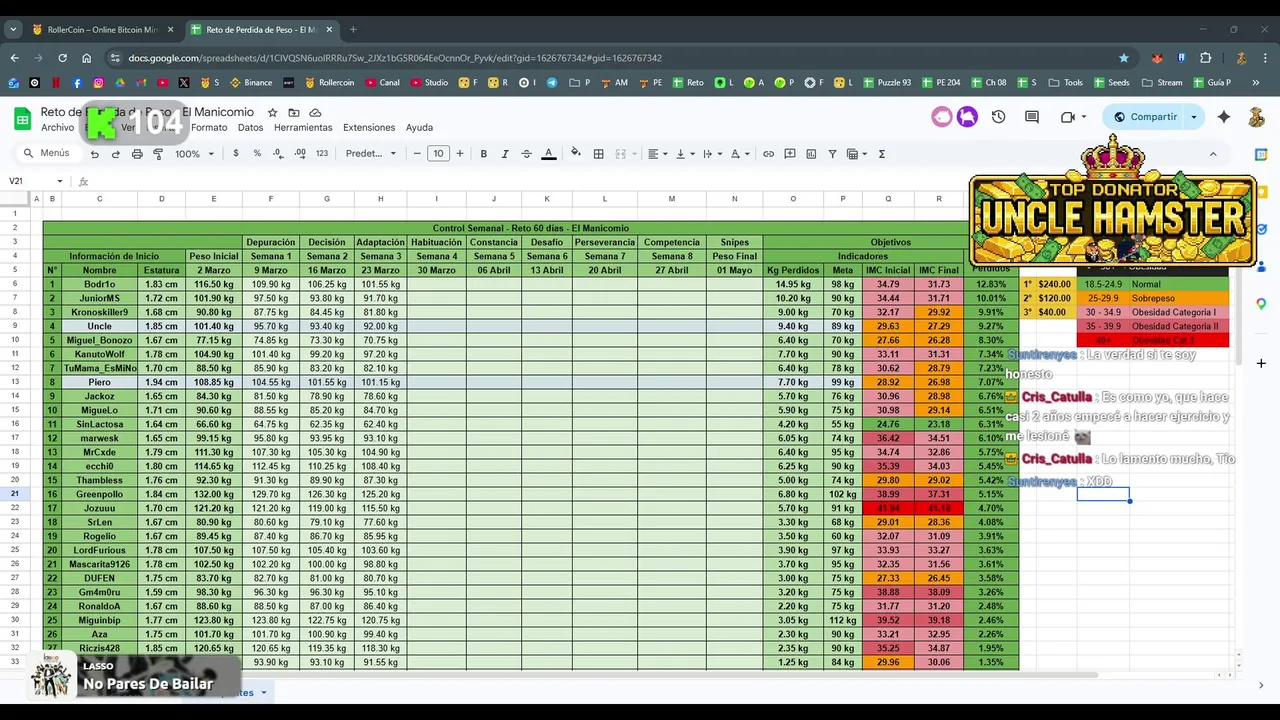Open the vertical alignment dropdown

pos(685,154)
